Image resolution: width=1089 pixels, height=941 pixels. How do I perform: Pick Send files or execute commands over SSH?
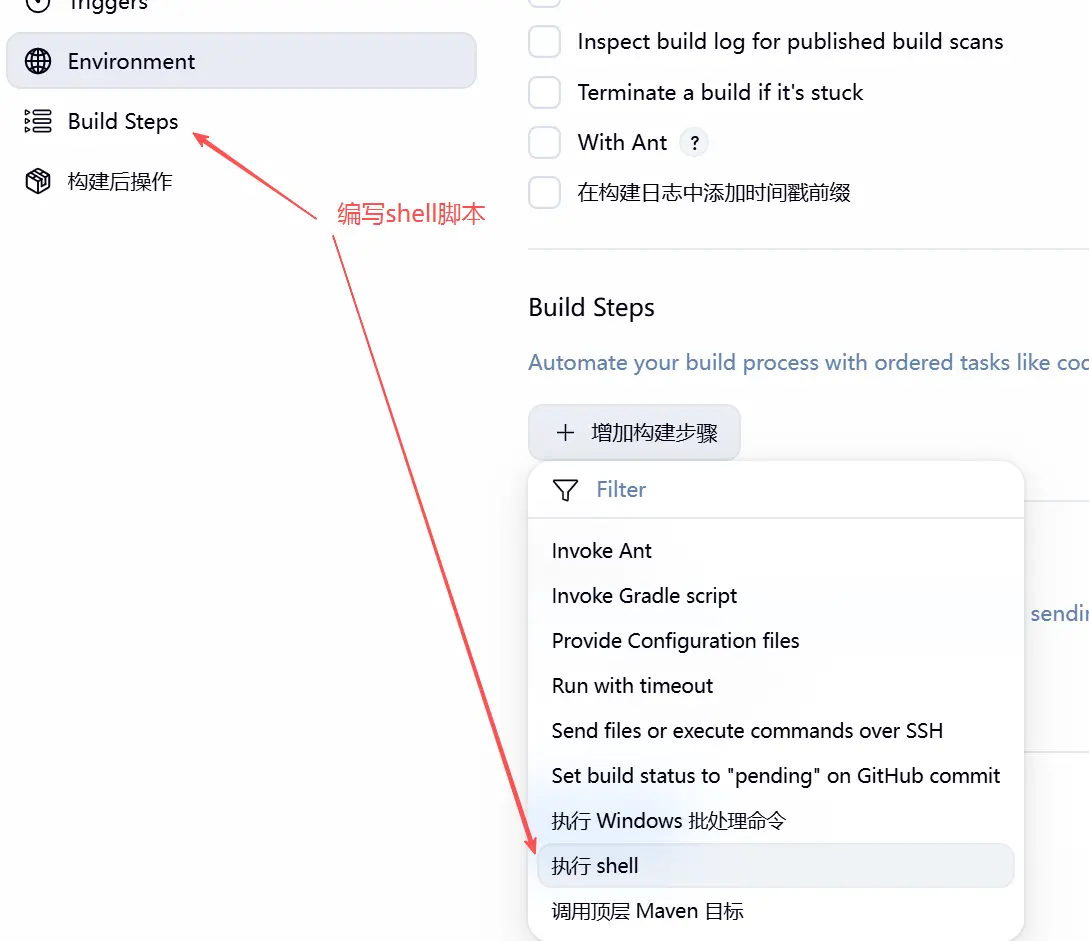point(747,731)
